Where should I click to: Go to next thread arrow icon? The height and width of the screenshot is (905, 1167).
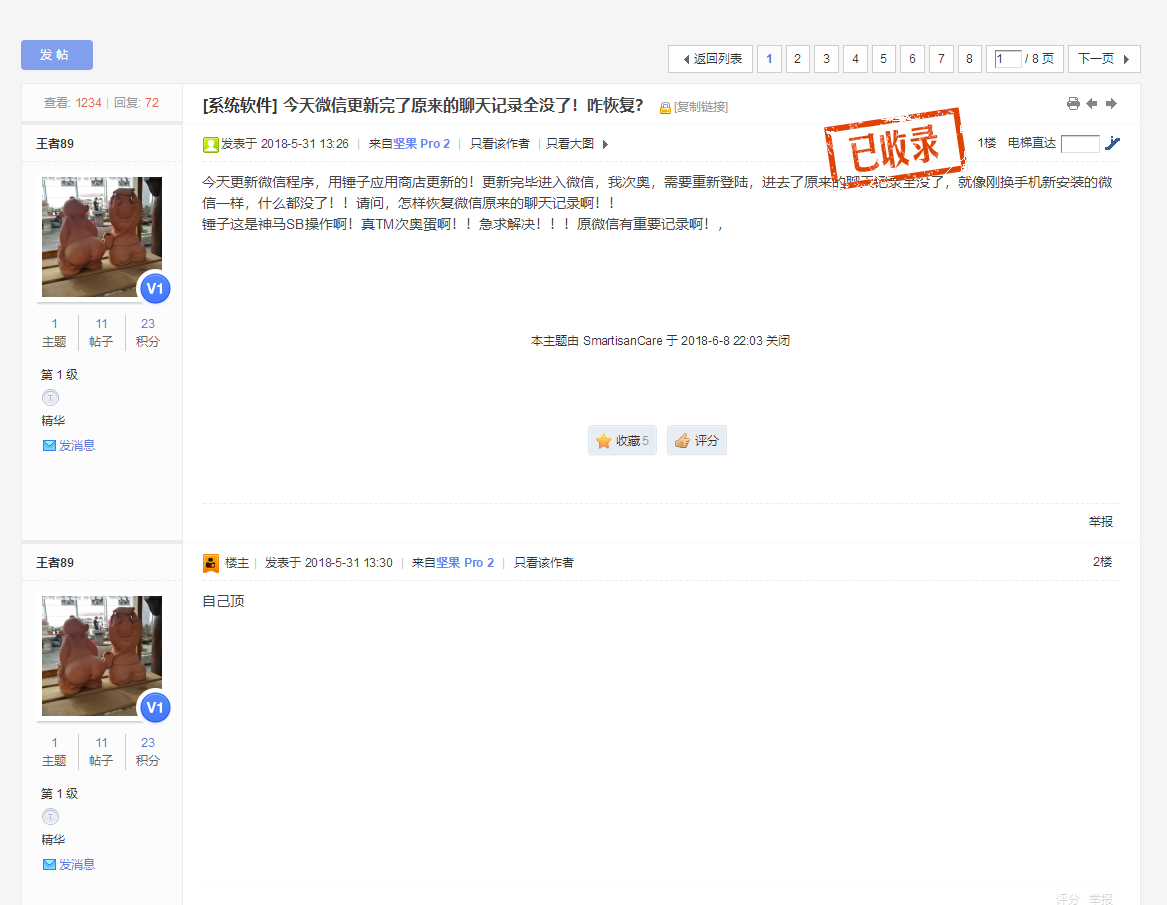1111,103
